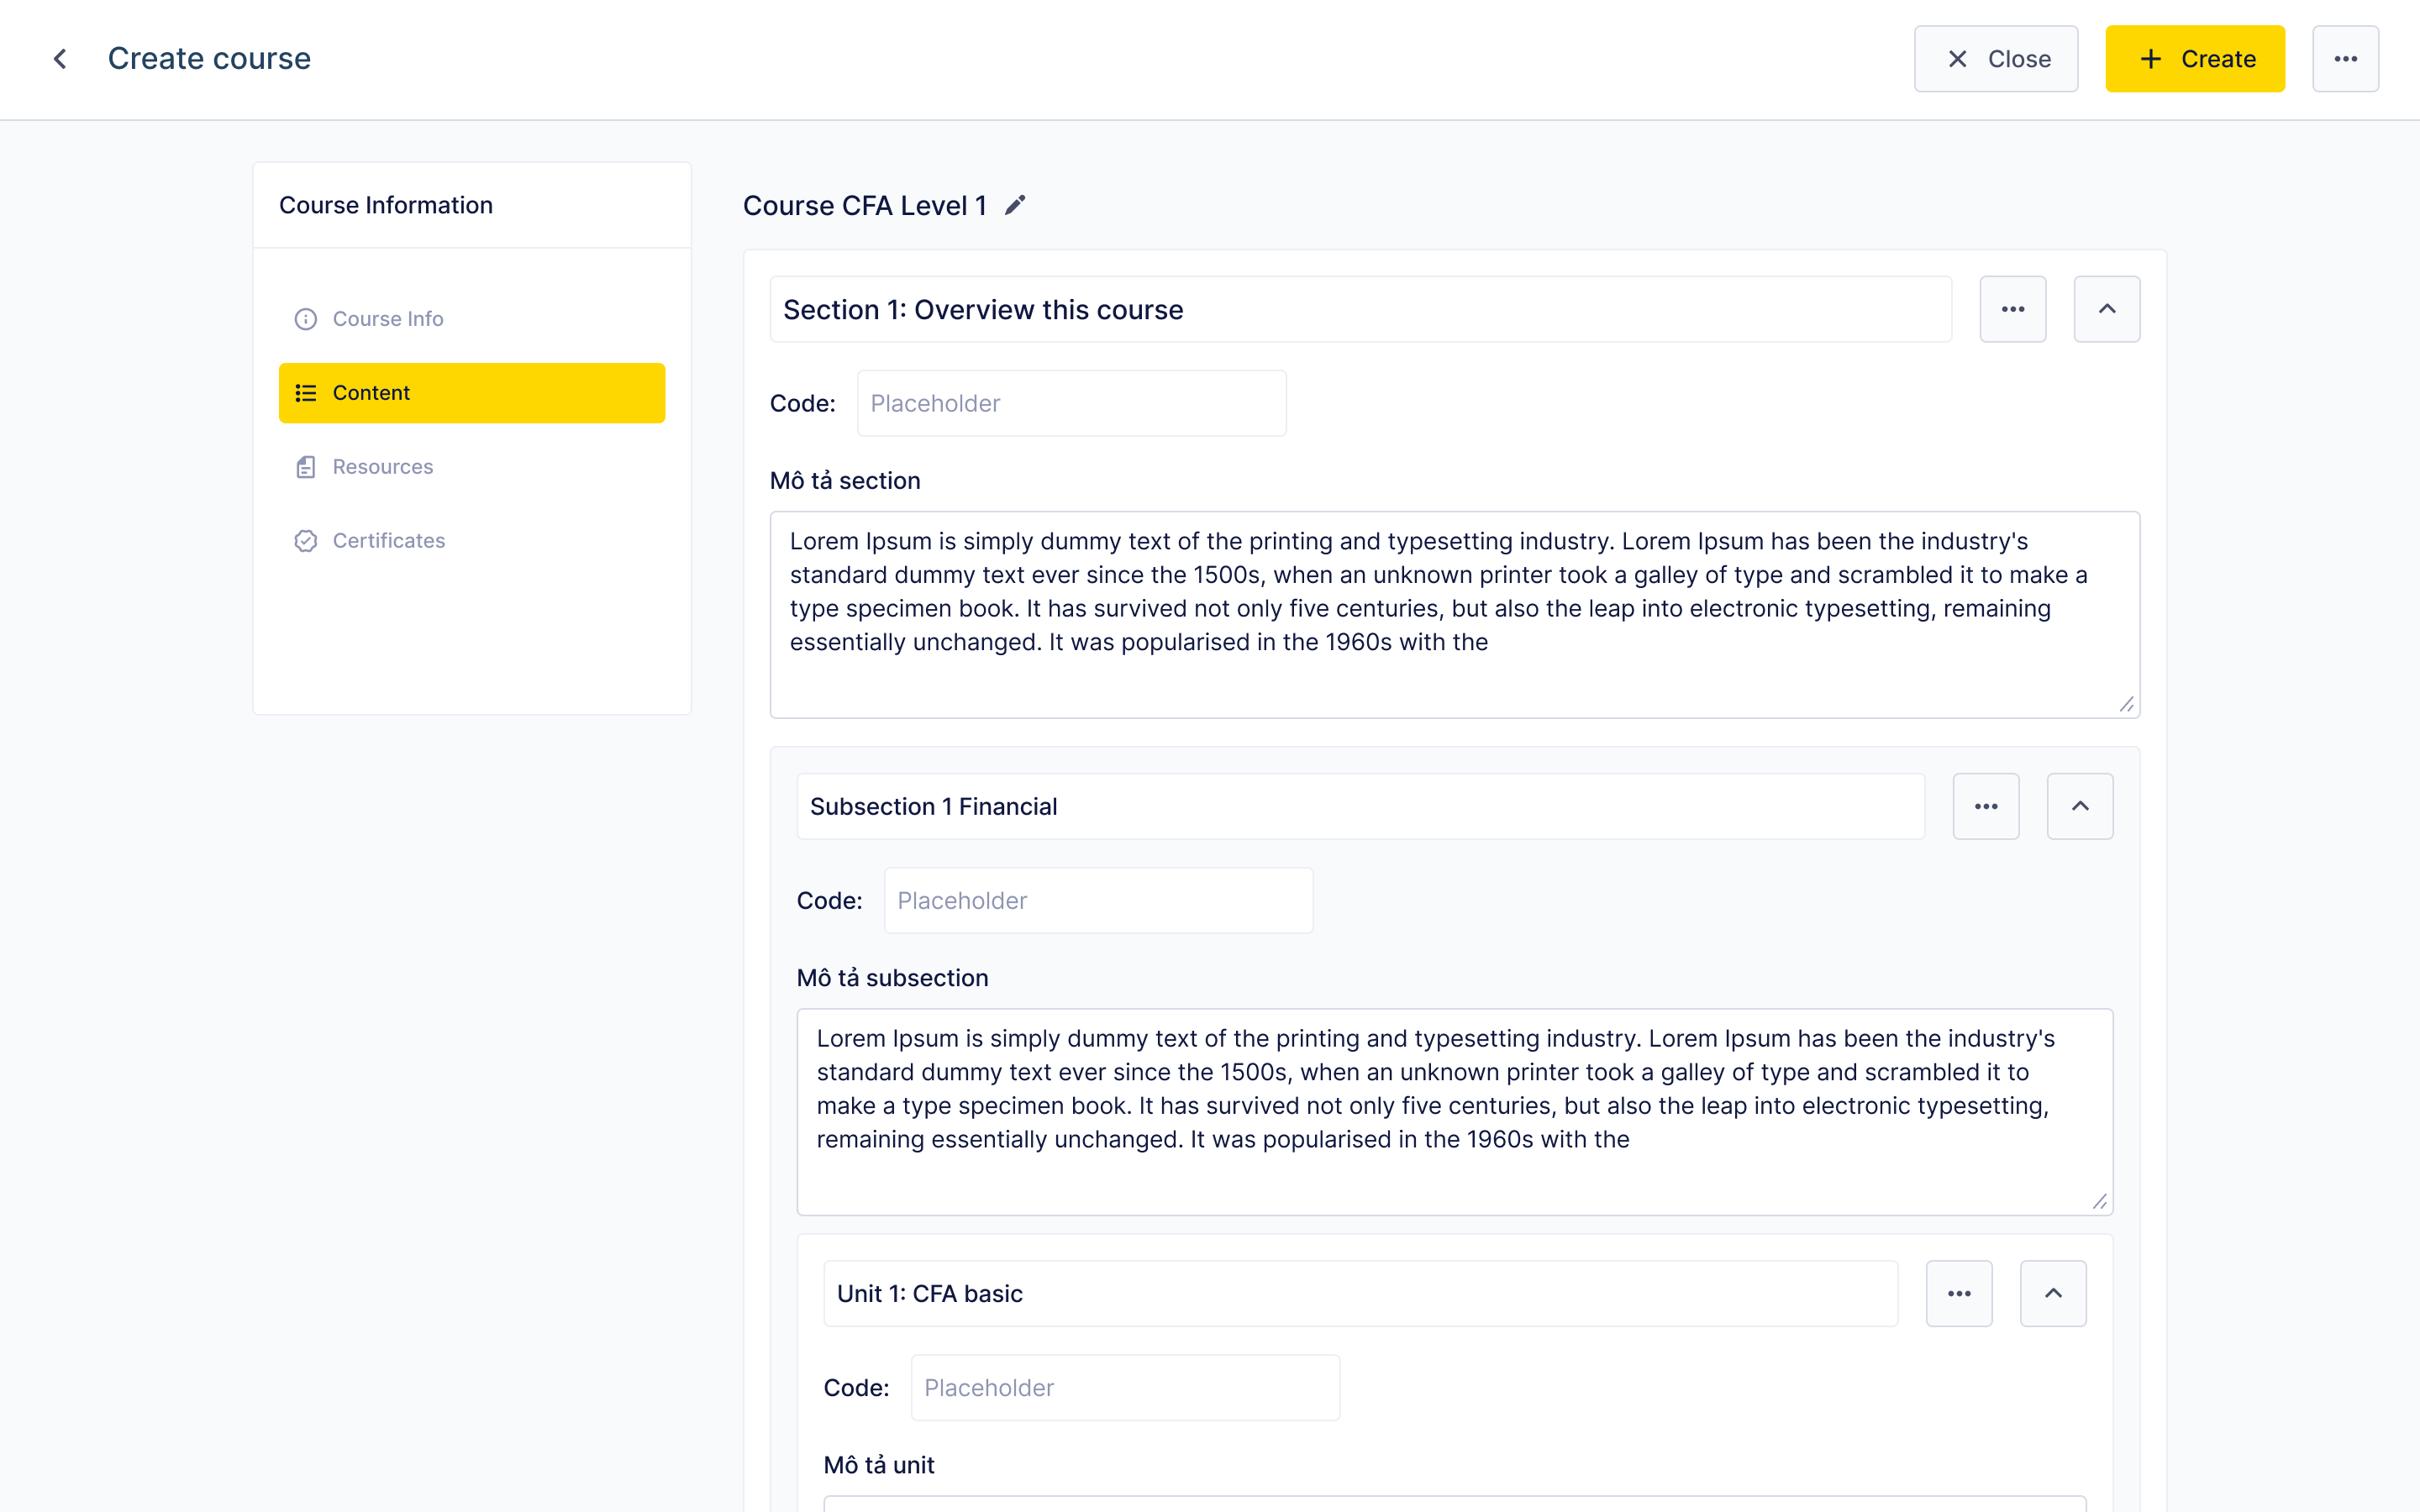Click the Mô tả subsection text area

coord(1455,1112)
